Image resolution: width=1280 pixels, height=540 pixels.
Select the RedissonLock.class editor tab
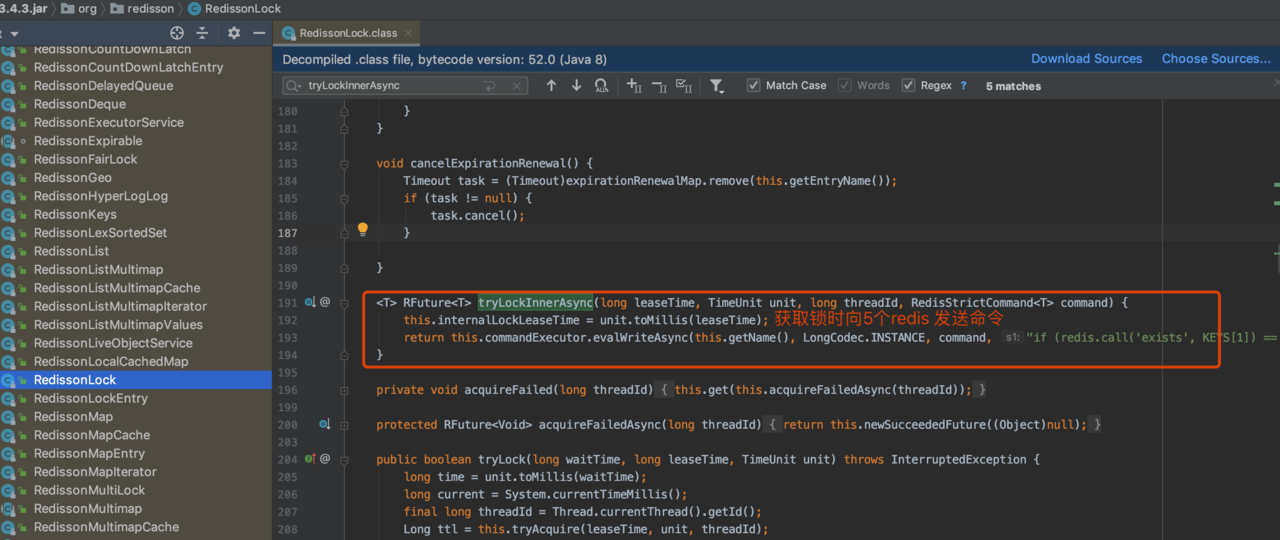point(347,33)
